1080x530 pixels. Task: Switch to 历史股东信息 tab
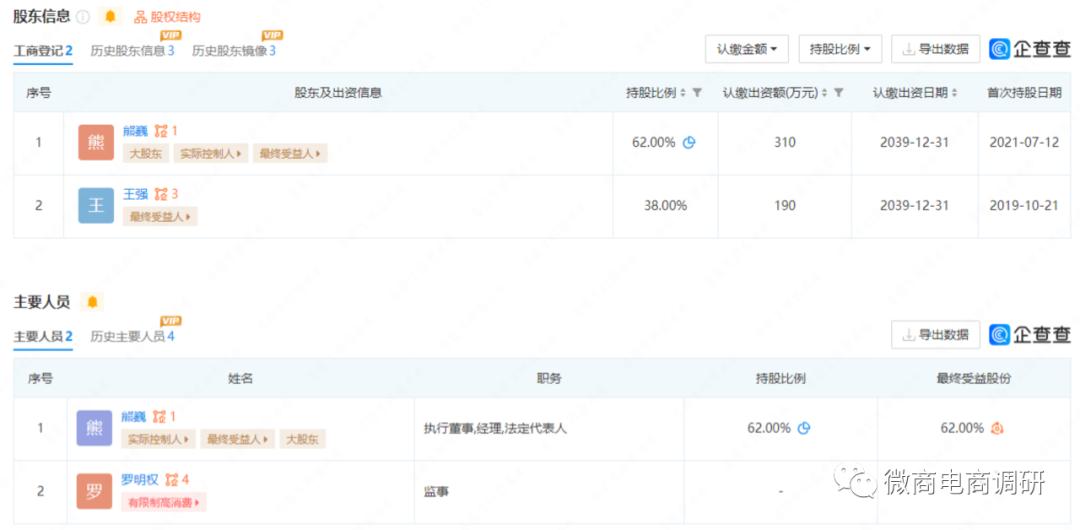[x=132, y=50]
